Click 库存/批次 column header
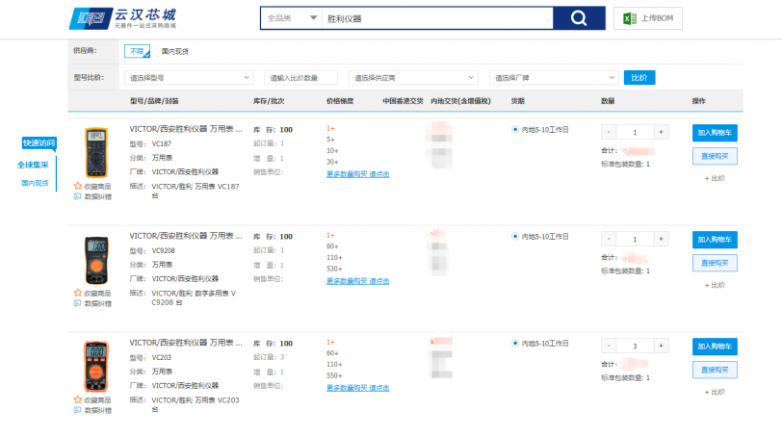Viewport: 782px width, 437px height. click(268, 101)
